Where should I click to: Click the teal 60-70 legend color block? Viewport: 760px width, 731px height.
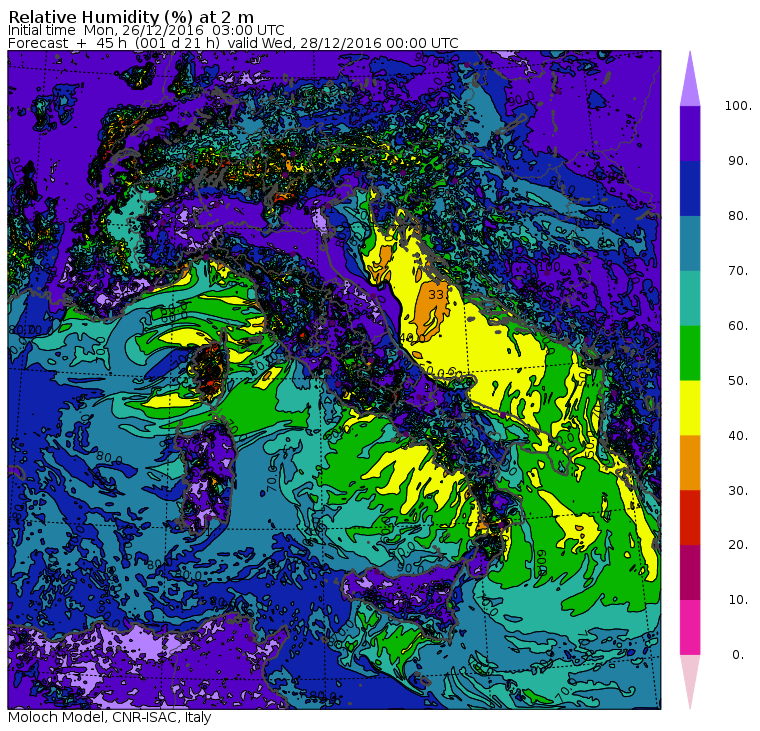point(690,298)
